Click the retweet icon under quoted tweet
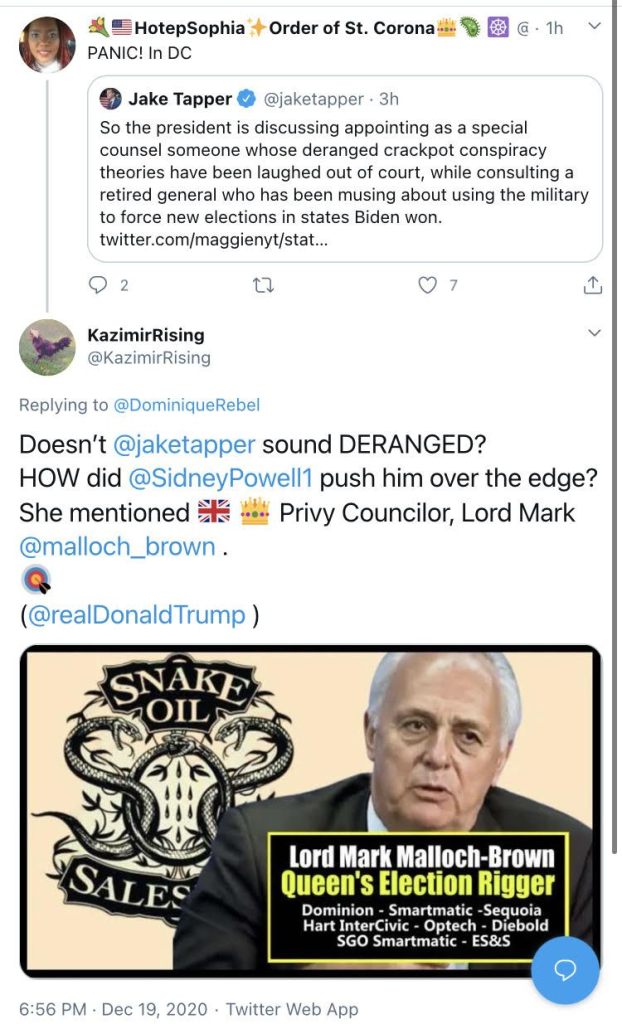622x1024 pixels. 264,285
